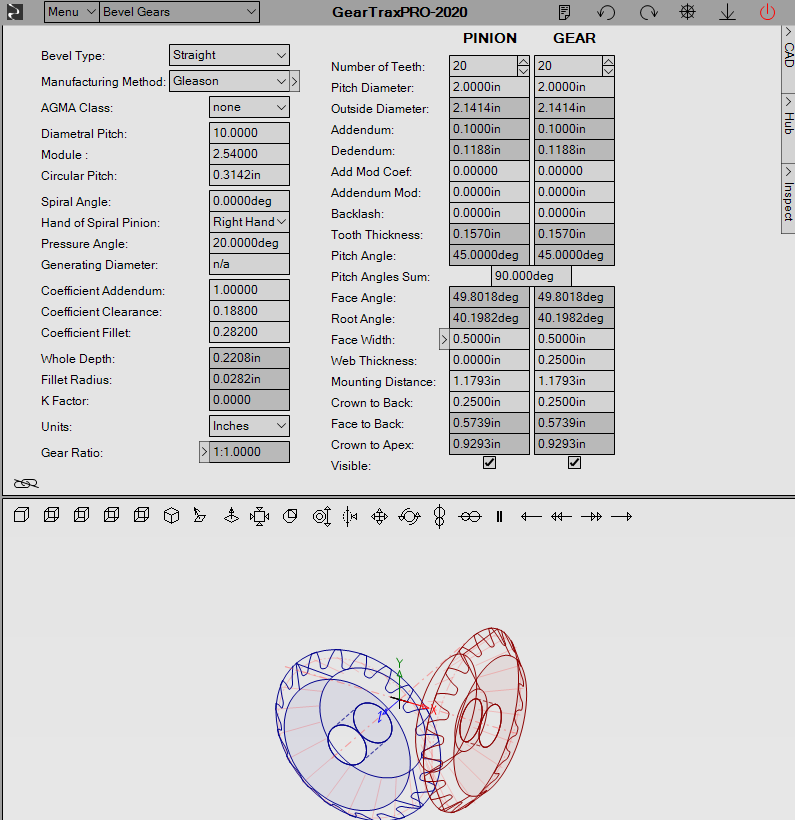Click the Coefficient Fillet field
795x820 pixels.
[x=249, y=332]
